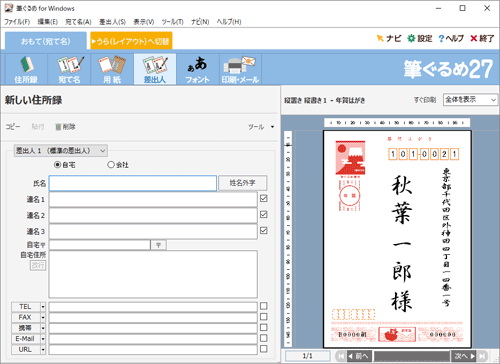Viewport: 500px width, 364px height.
Task: Enable the TEL print checkbox
Action: [x=264, y=306]
